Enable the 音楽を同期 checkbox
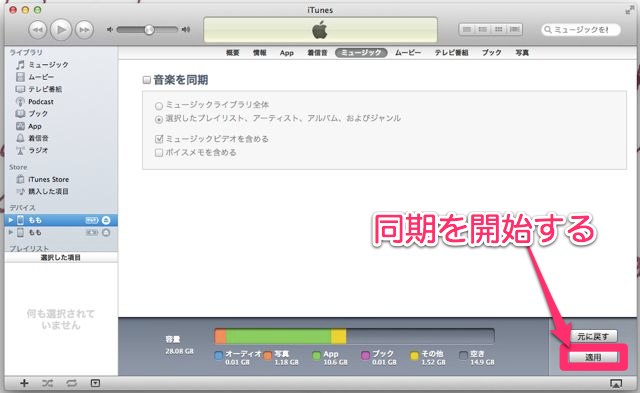The width and height of the screenshot is (640, 393). 147,80
